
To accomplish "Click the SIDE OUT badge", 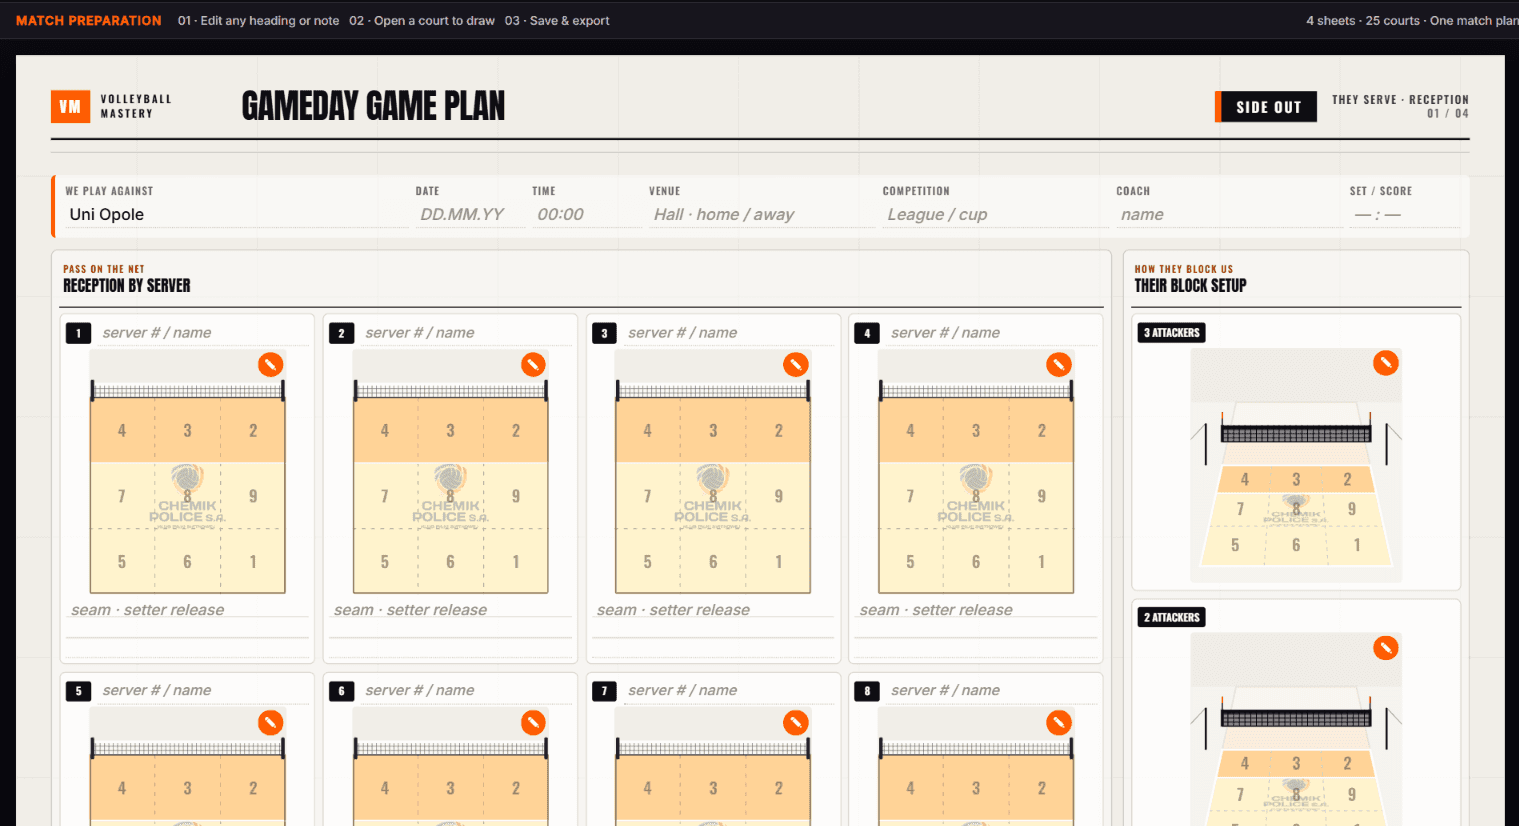I will click(1266, 107).
